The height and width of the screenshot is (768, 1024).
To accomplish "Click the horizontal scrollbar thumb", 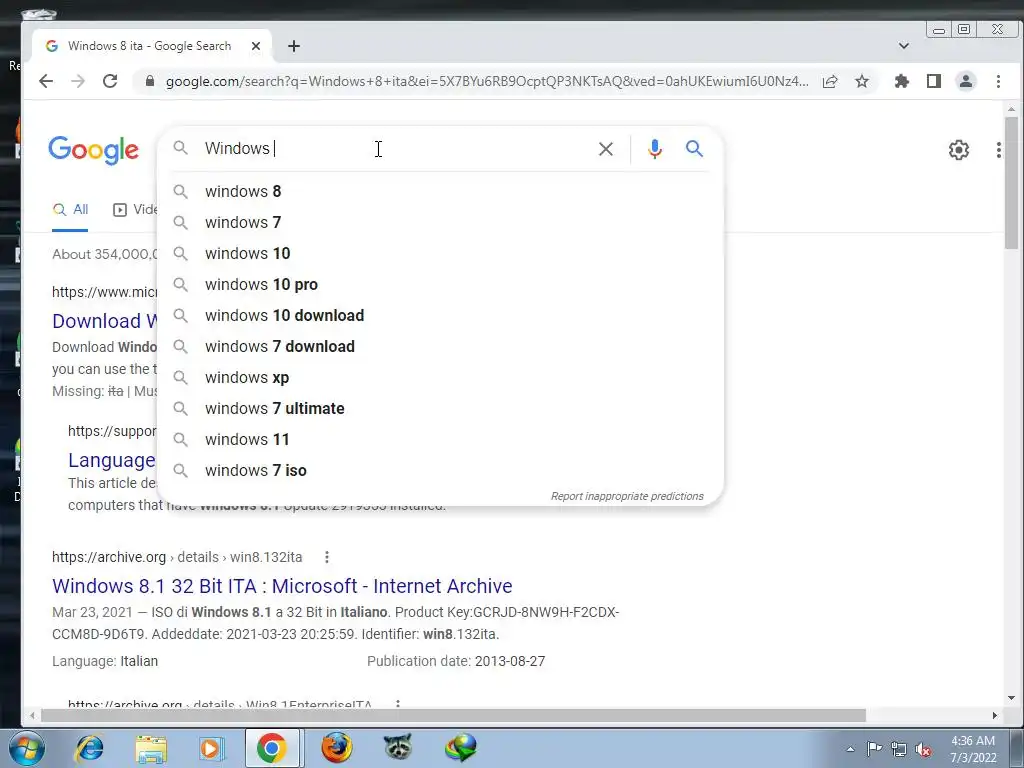I will [453, 716].
